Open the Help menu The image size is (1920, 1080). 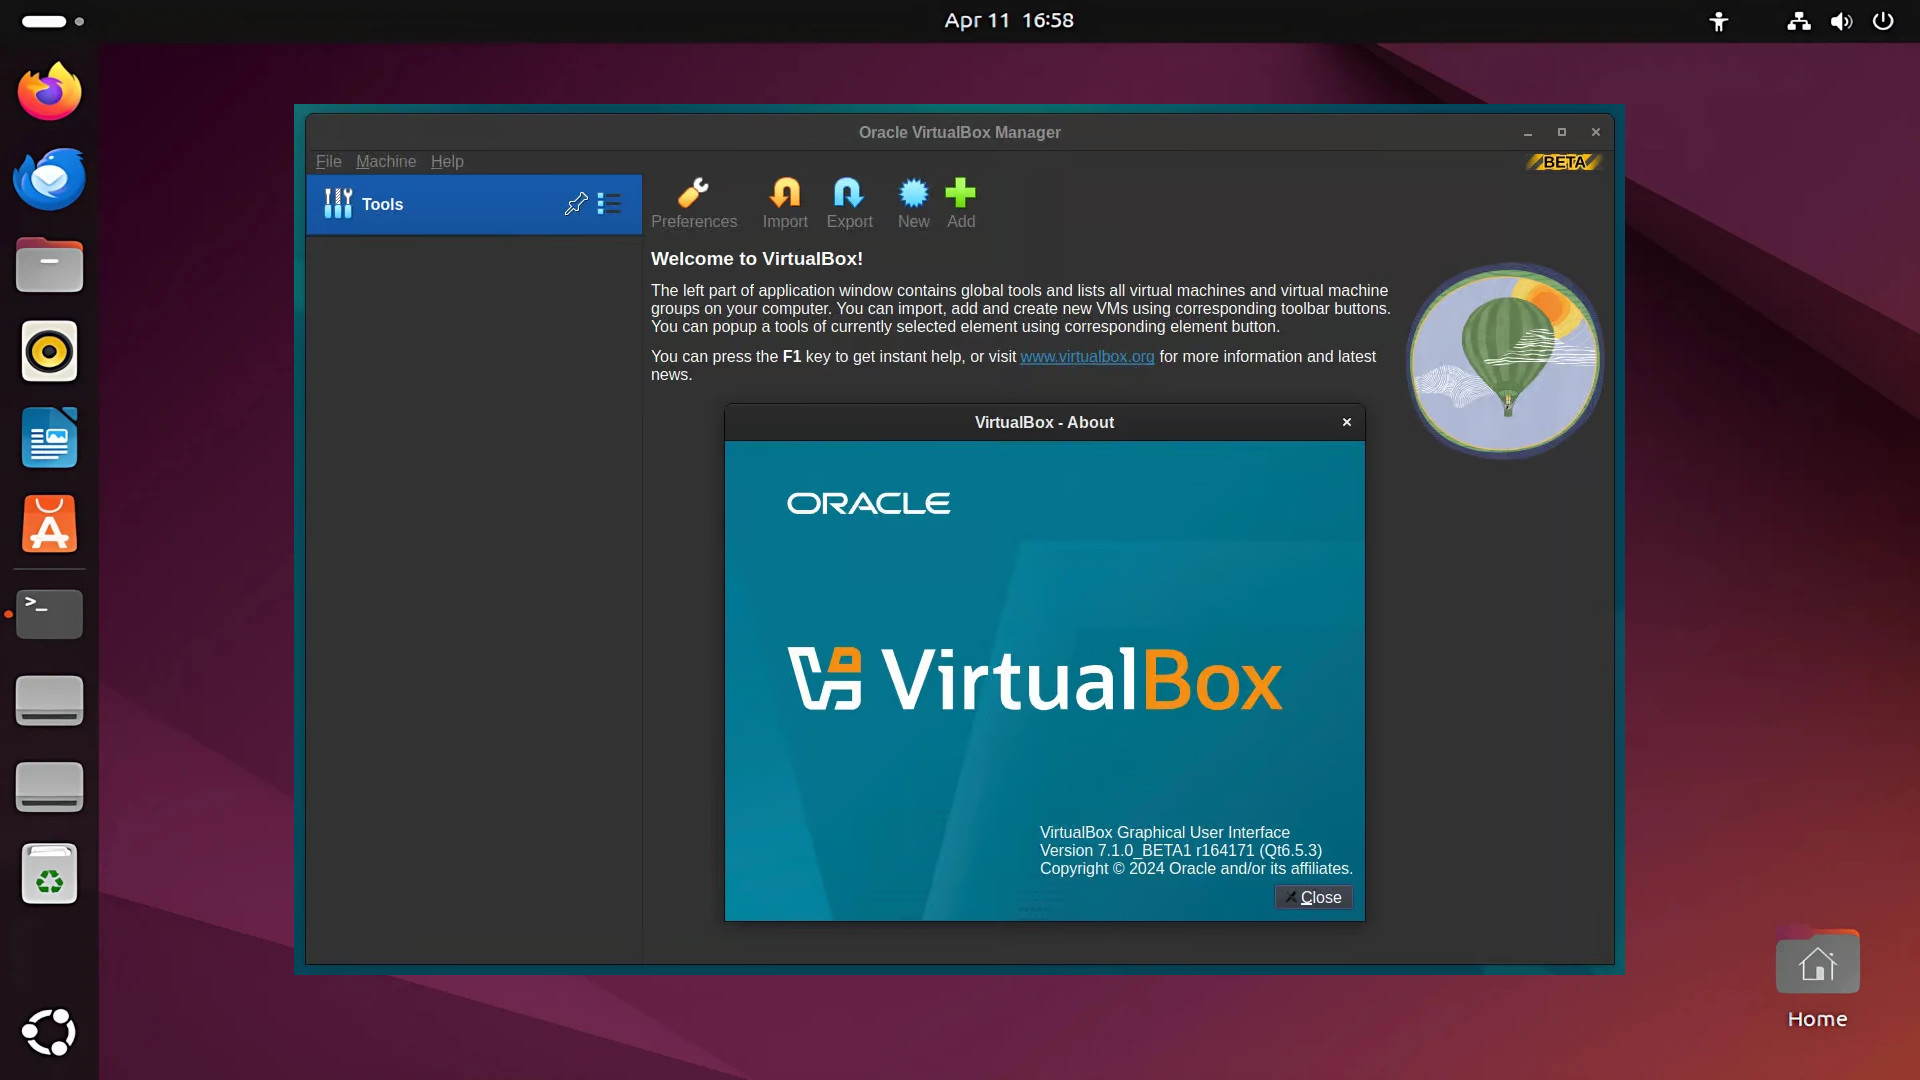[447, 161]
